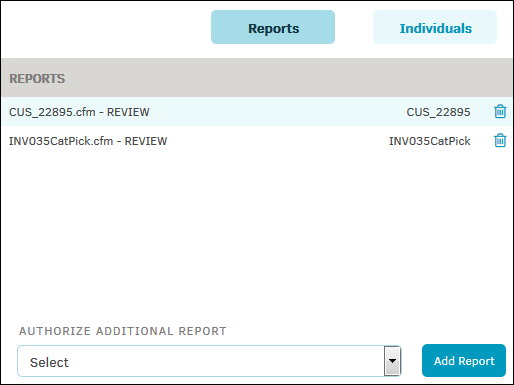Screen dimensions: 514x385
Task: Open the Authorize Additional Report dropdown
Action: [209, 361]
